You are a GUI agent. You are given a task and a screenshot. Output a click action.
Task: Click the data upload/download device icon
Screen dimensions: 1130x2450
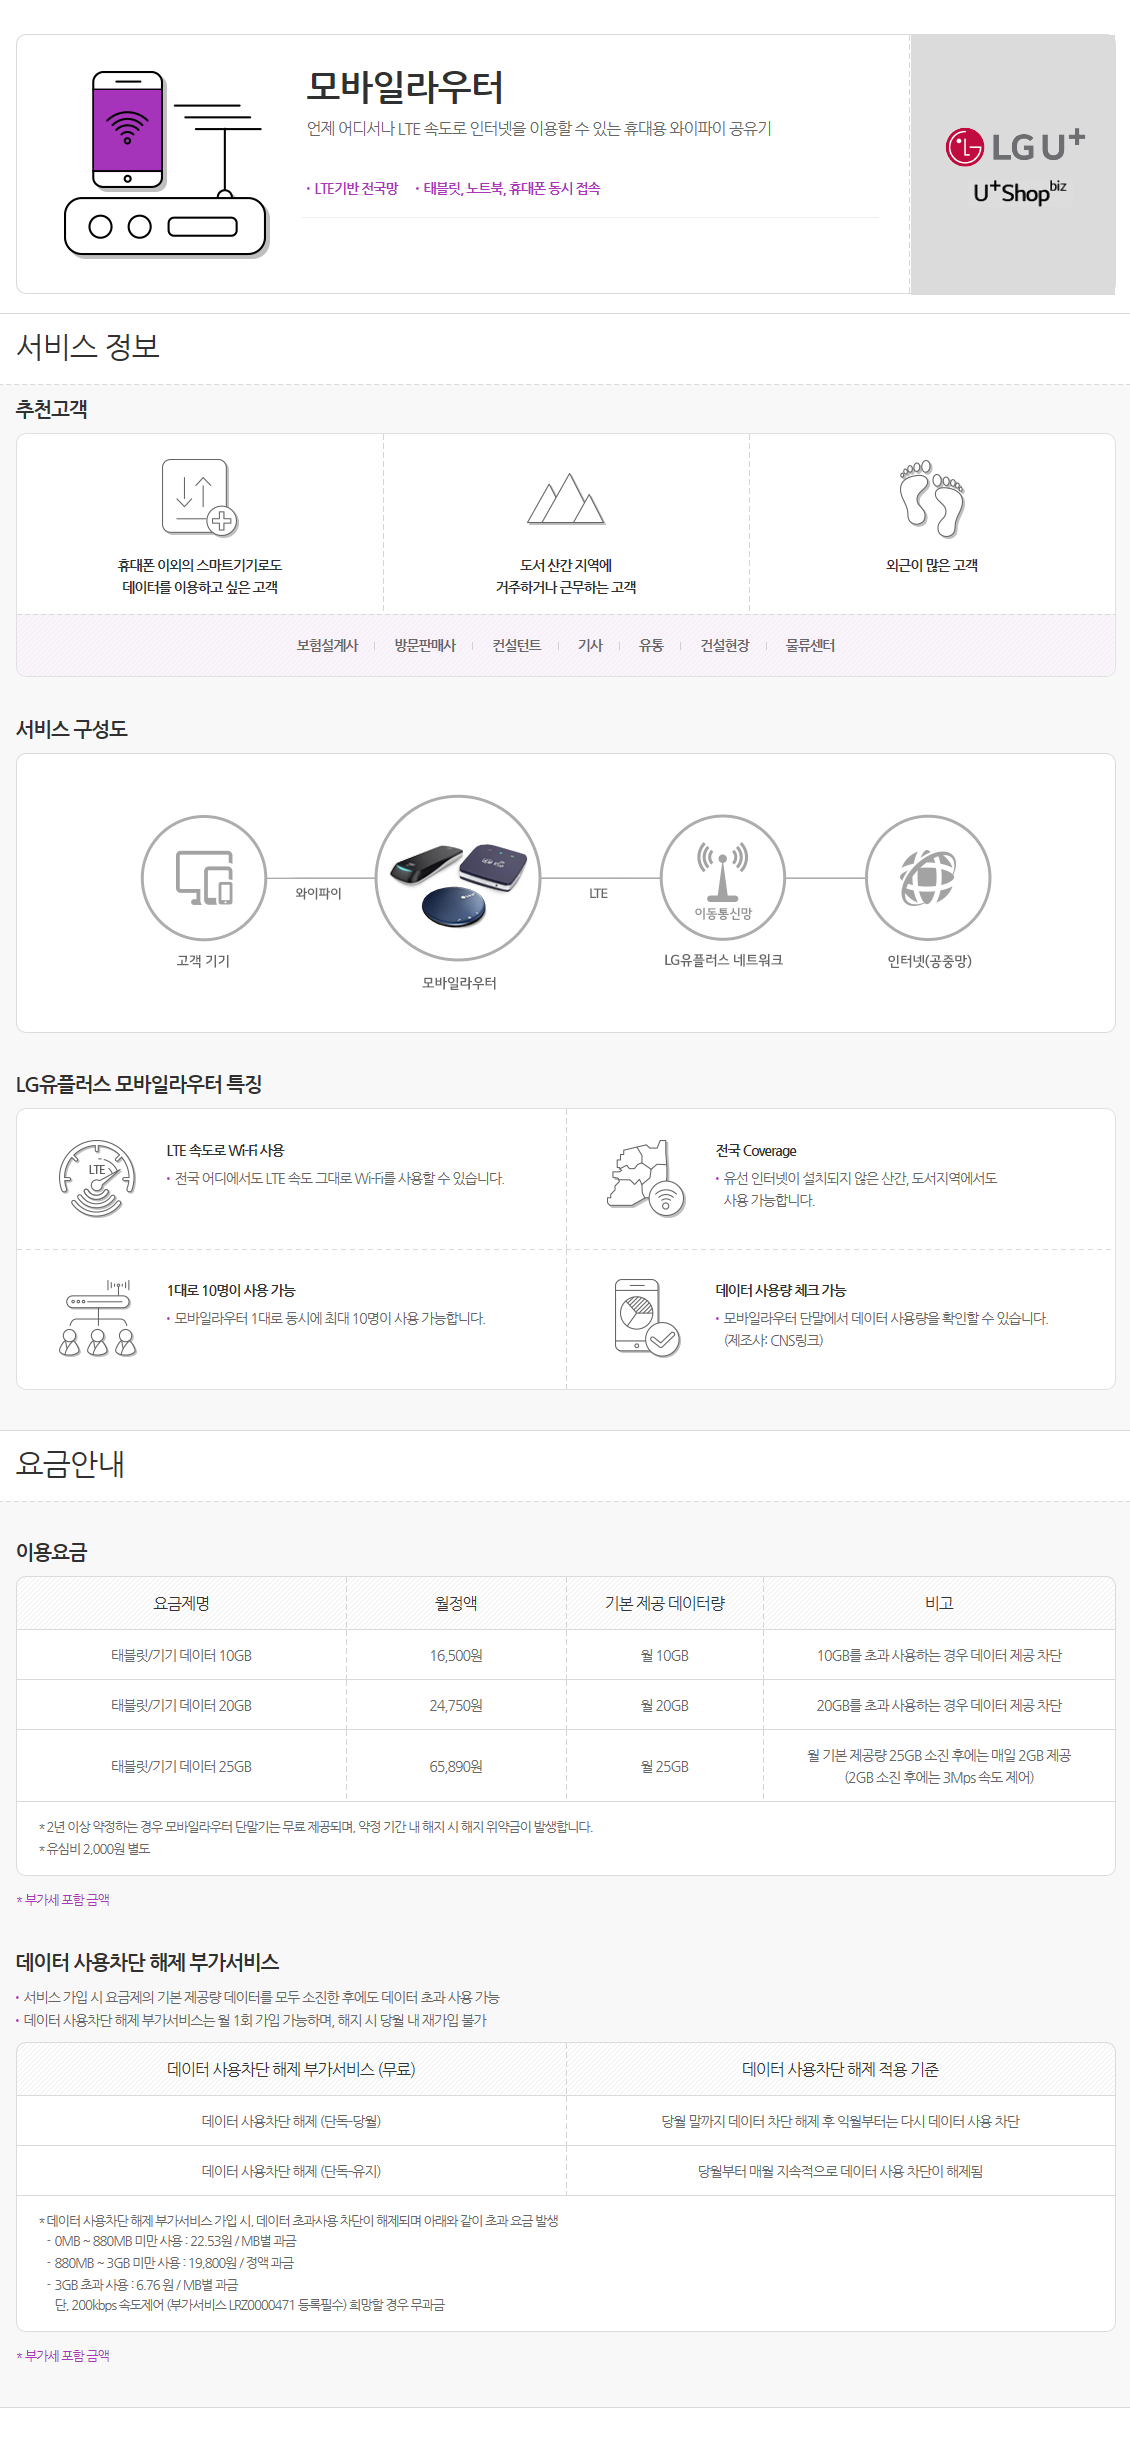coord(199,497)
